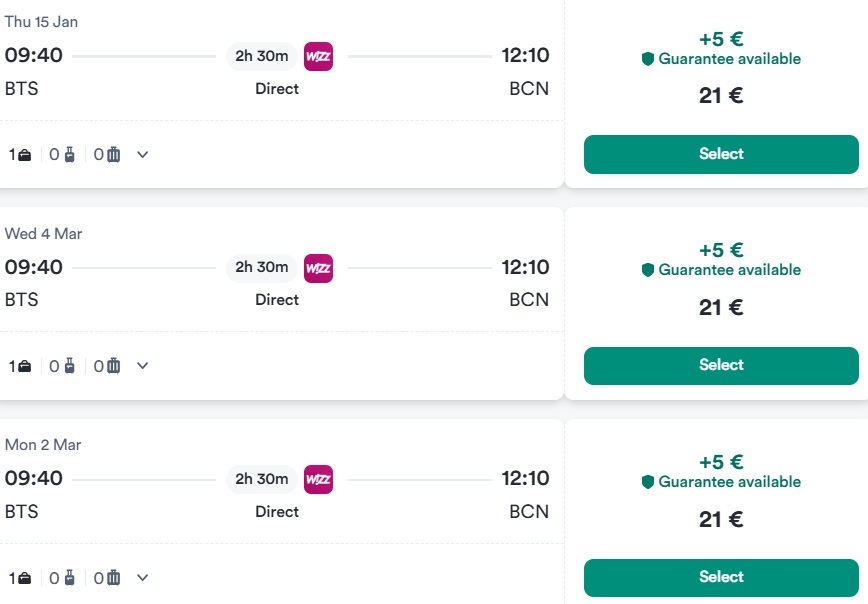
Task: Click checked luggage icon on Thu 15 Jan flight
Action: click(x=113, y=155)
